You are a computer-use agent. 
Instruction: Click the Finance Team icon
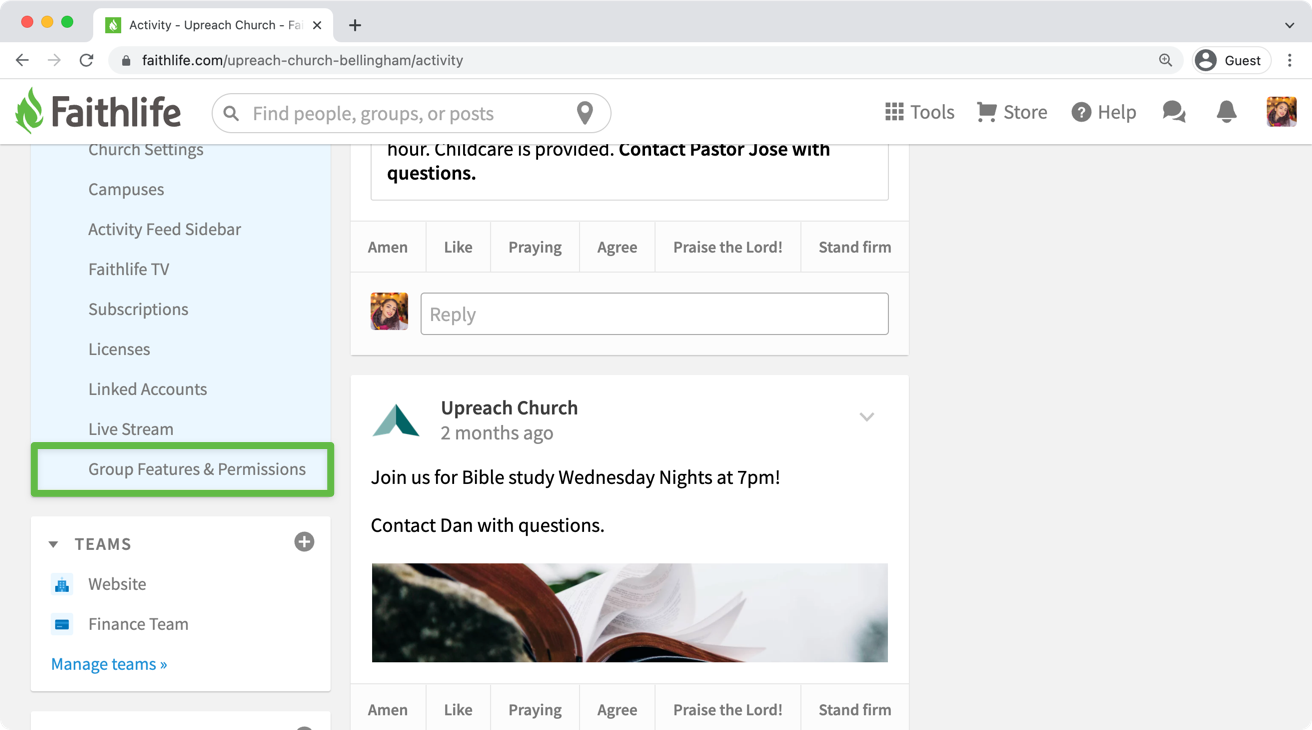click(62, 624)
